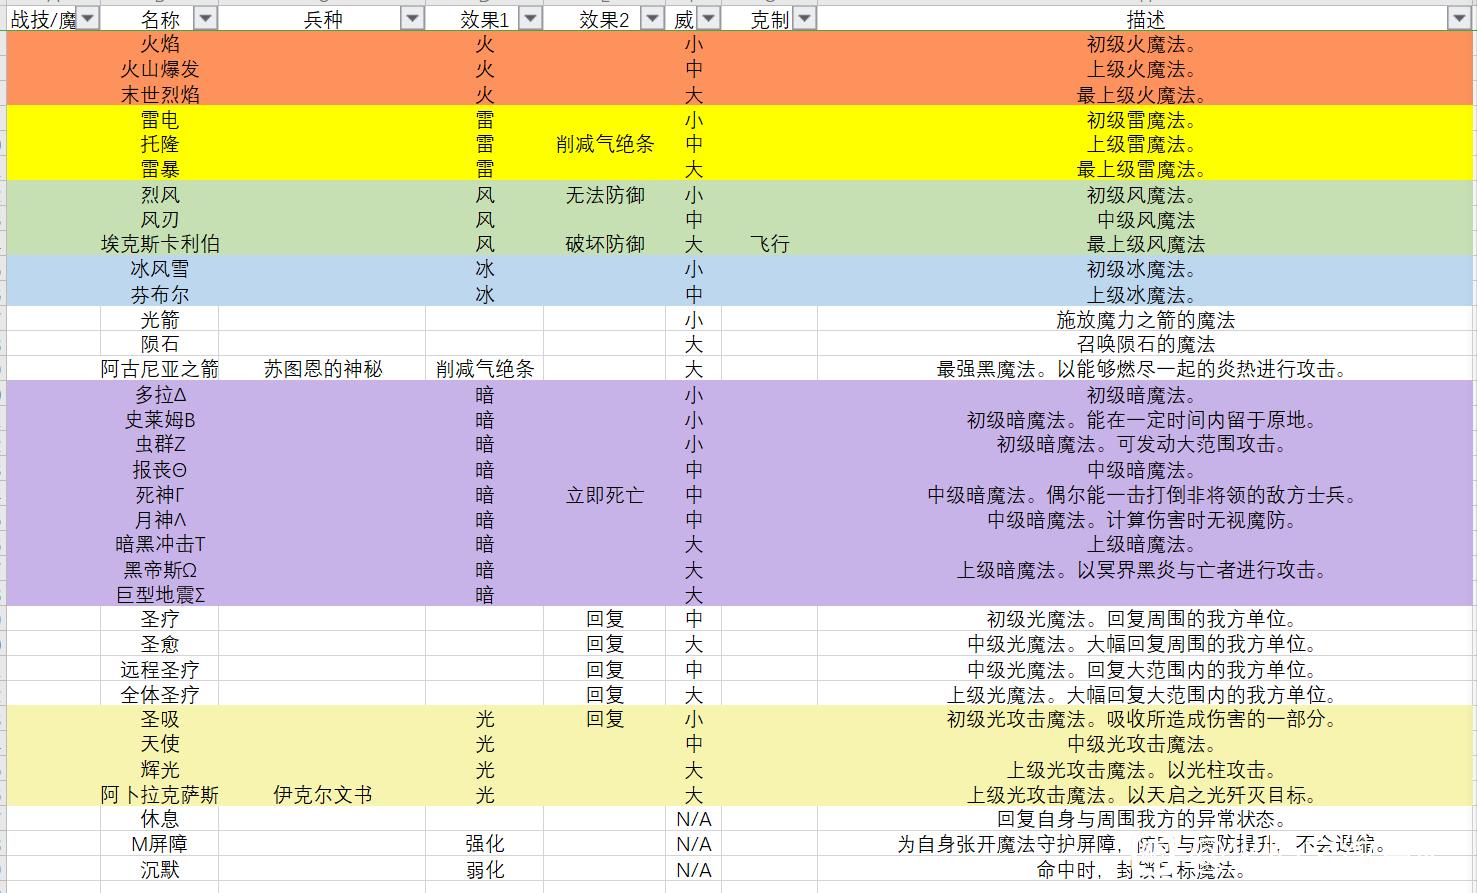Click the 风刃 cell
Screen dimensions: 1477x893
(x=160, y=219)
